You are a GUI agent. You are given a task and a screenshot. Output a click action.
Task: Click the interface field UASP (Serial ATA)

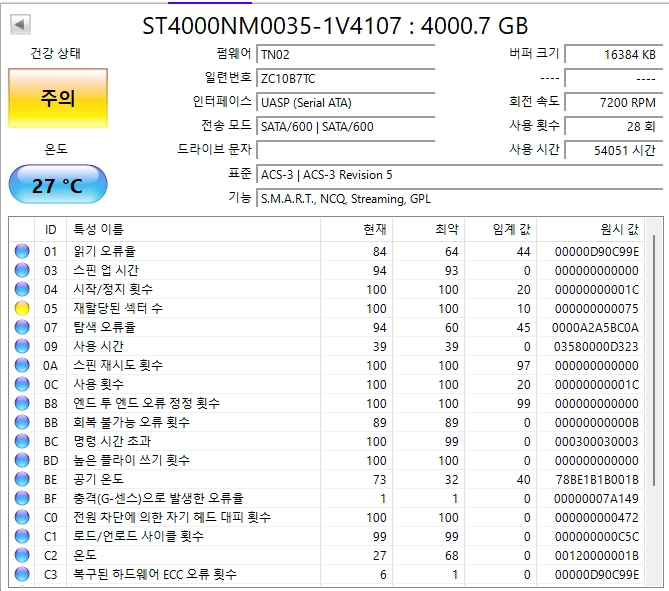point(346,102)
